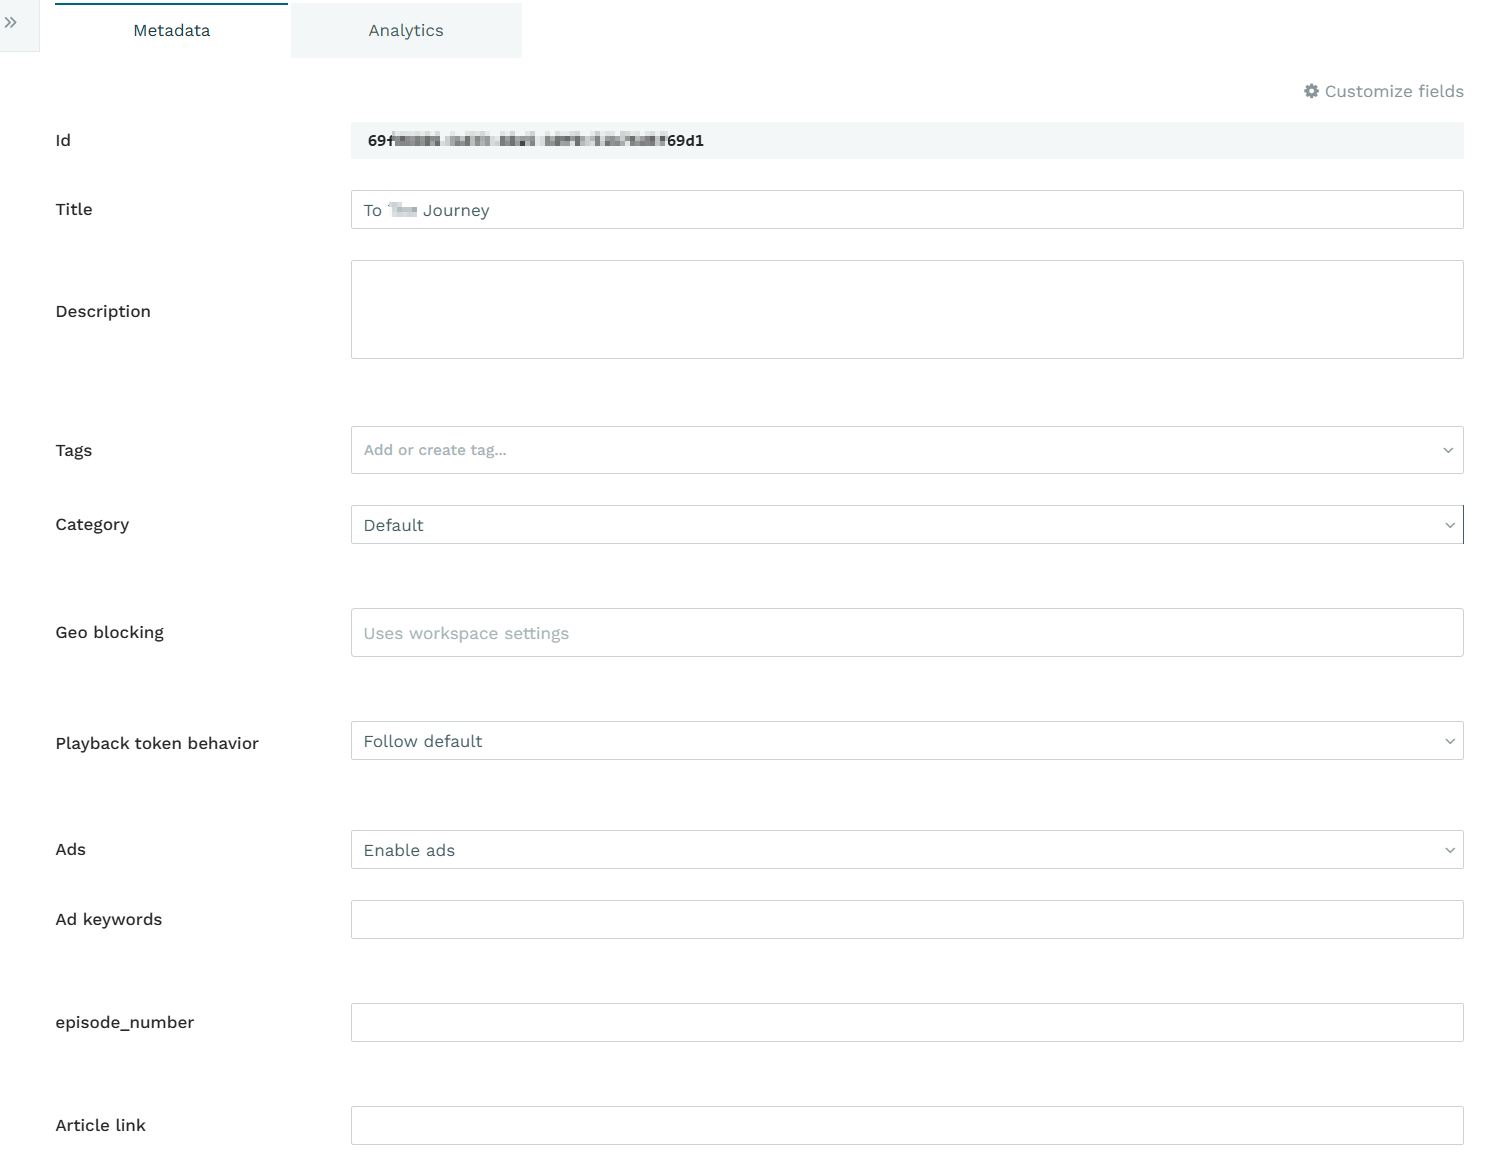Select the Metadata tab
The height and width of the screenshot is (1162, 1503).
(171, 30)
